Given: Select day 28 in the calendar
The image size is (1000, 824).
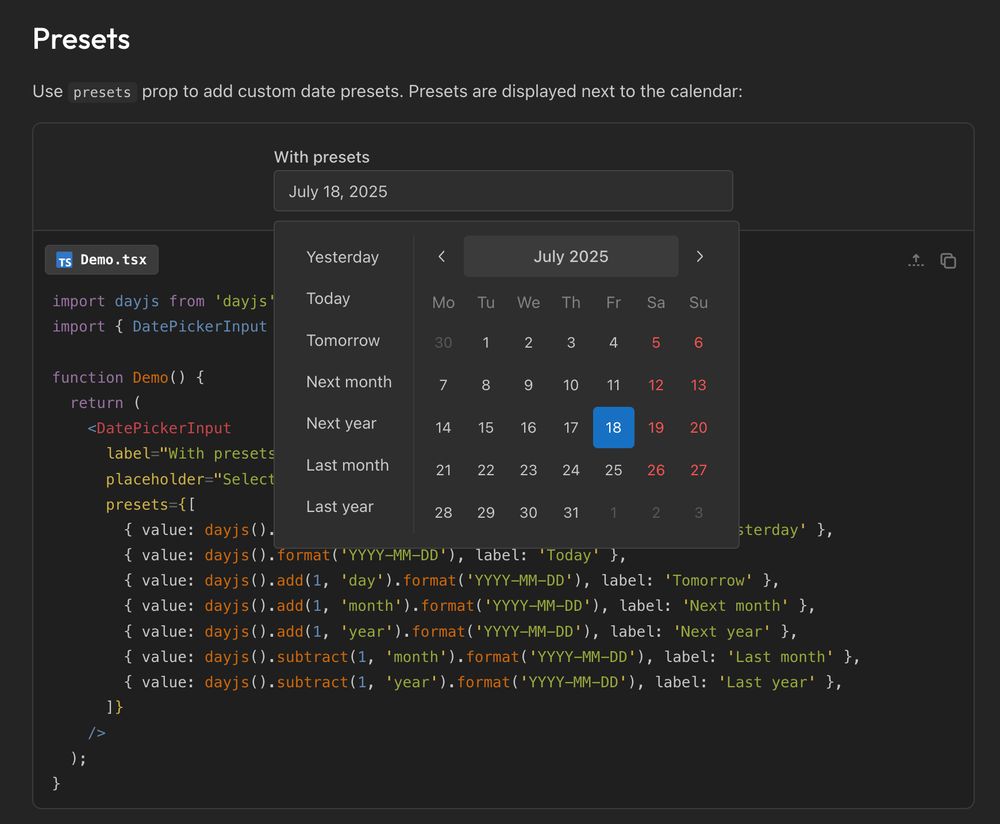Looking at the screenshot, I should click(x=443, y=513).
